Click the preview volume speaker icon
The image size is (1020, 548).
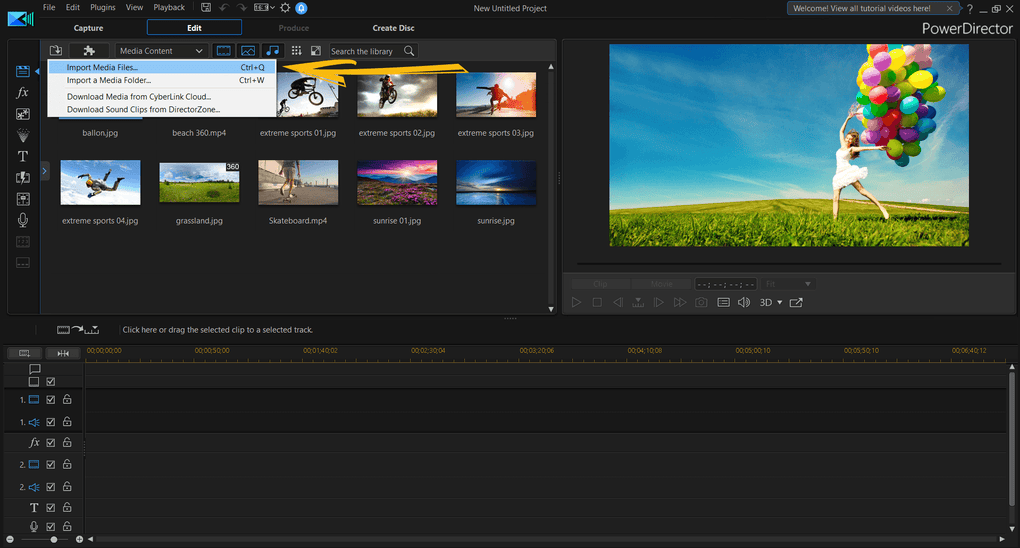tap(744, 302)
